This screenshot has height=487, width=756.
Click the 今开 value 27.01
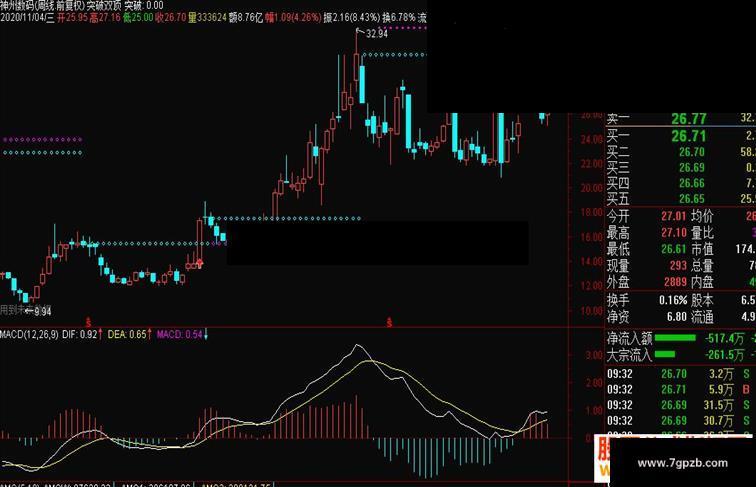pyautogui.click(x=674, y=216)
